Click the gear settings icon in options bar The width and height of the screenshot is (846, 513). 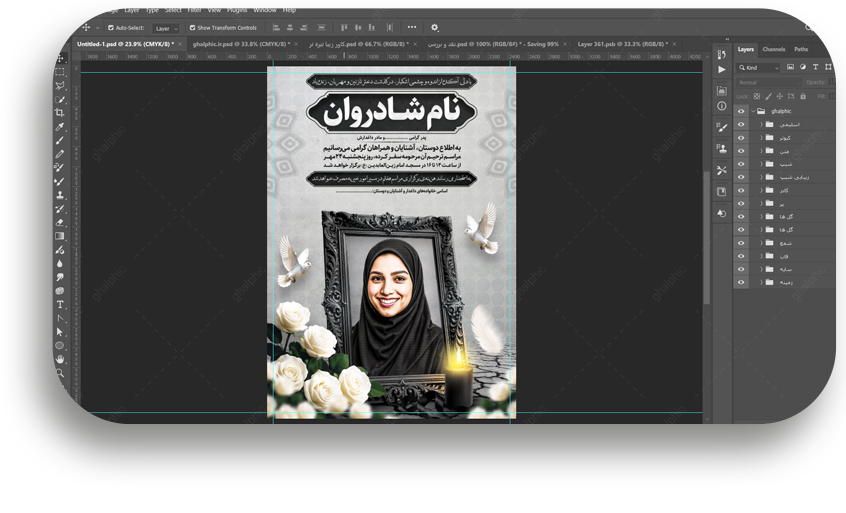(434, 28)
